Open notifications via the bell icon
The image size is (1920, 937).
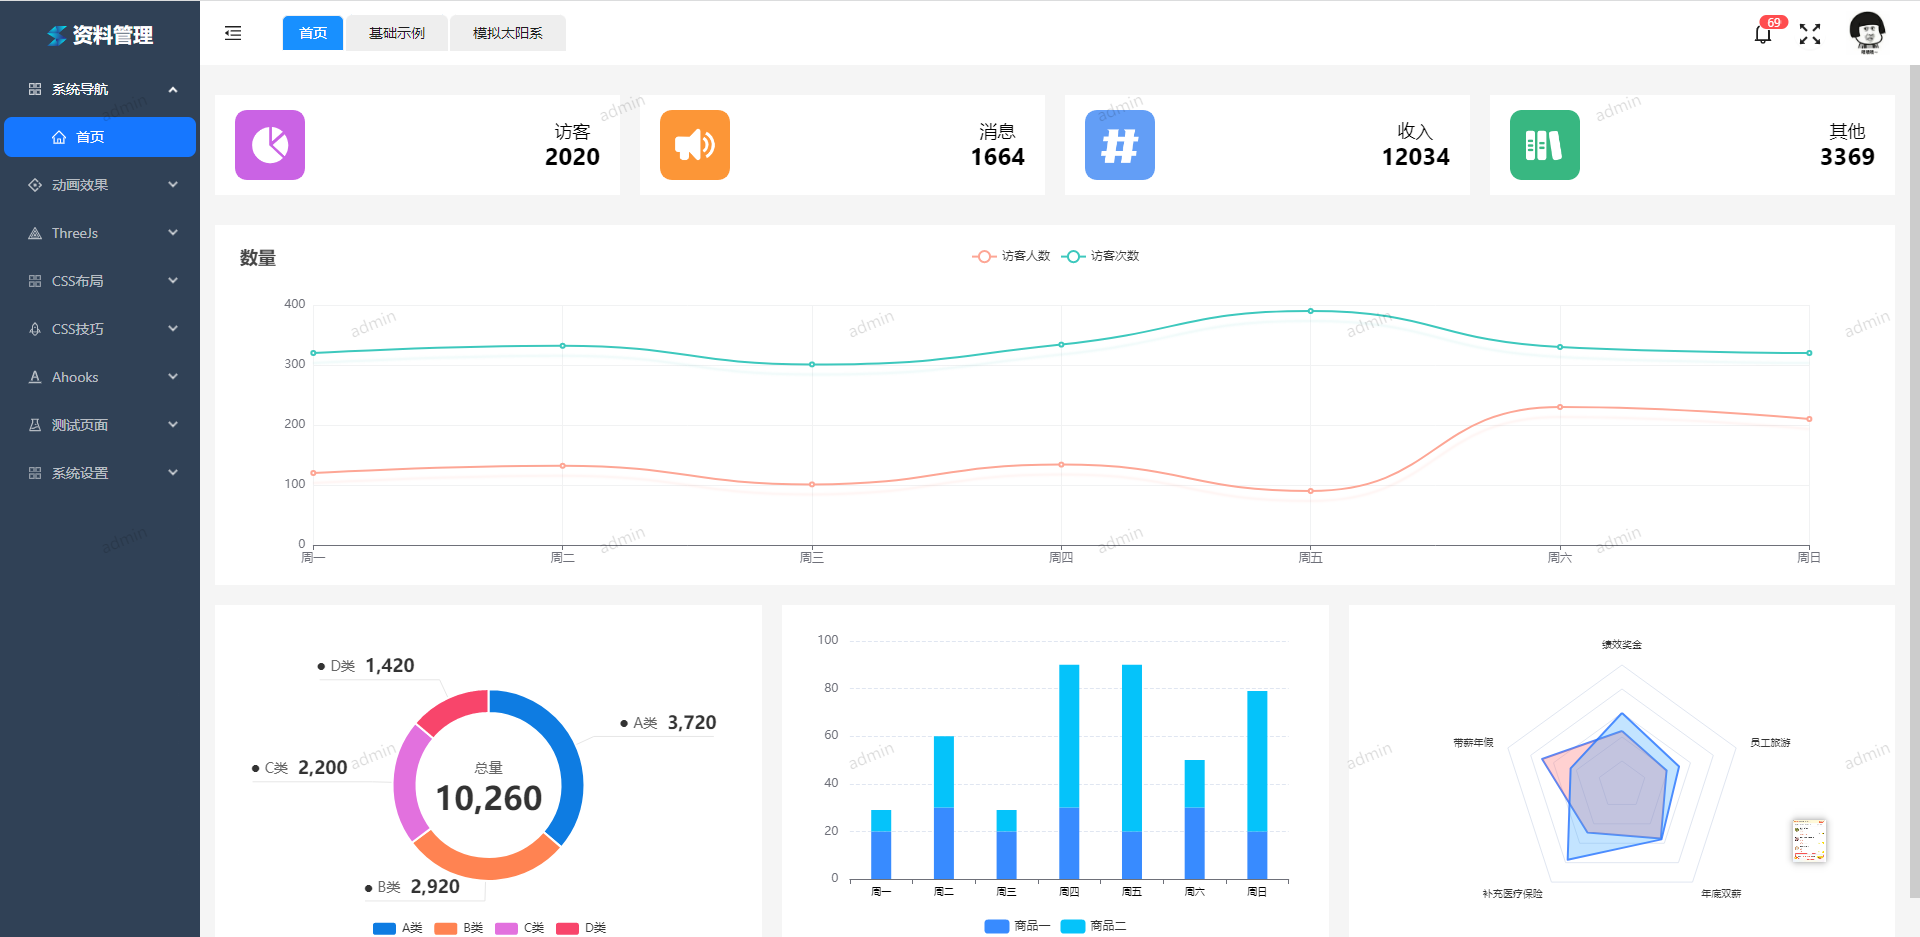pyautogui.click(x=1763, y=34)
